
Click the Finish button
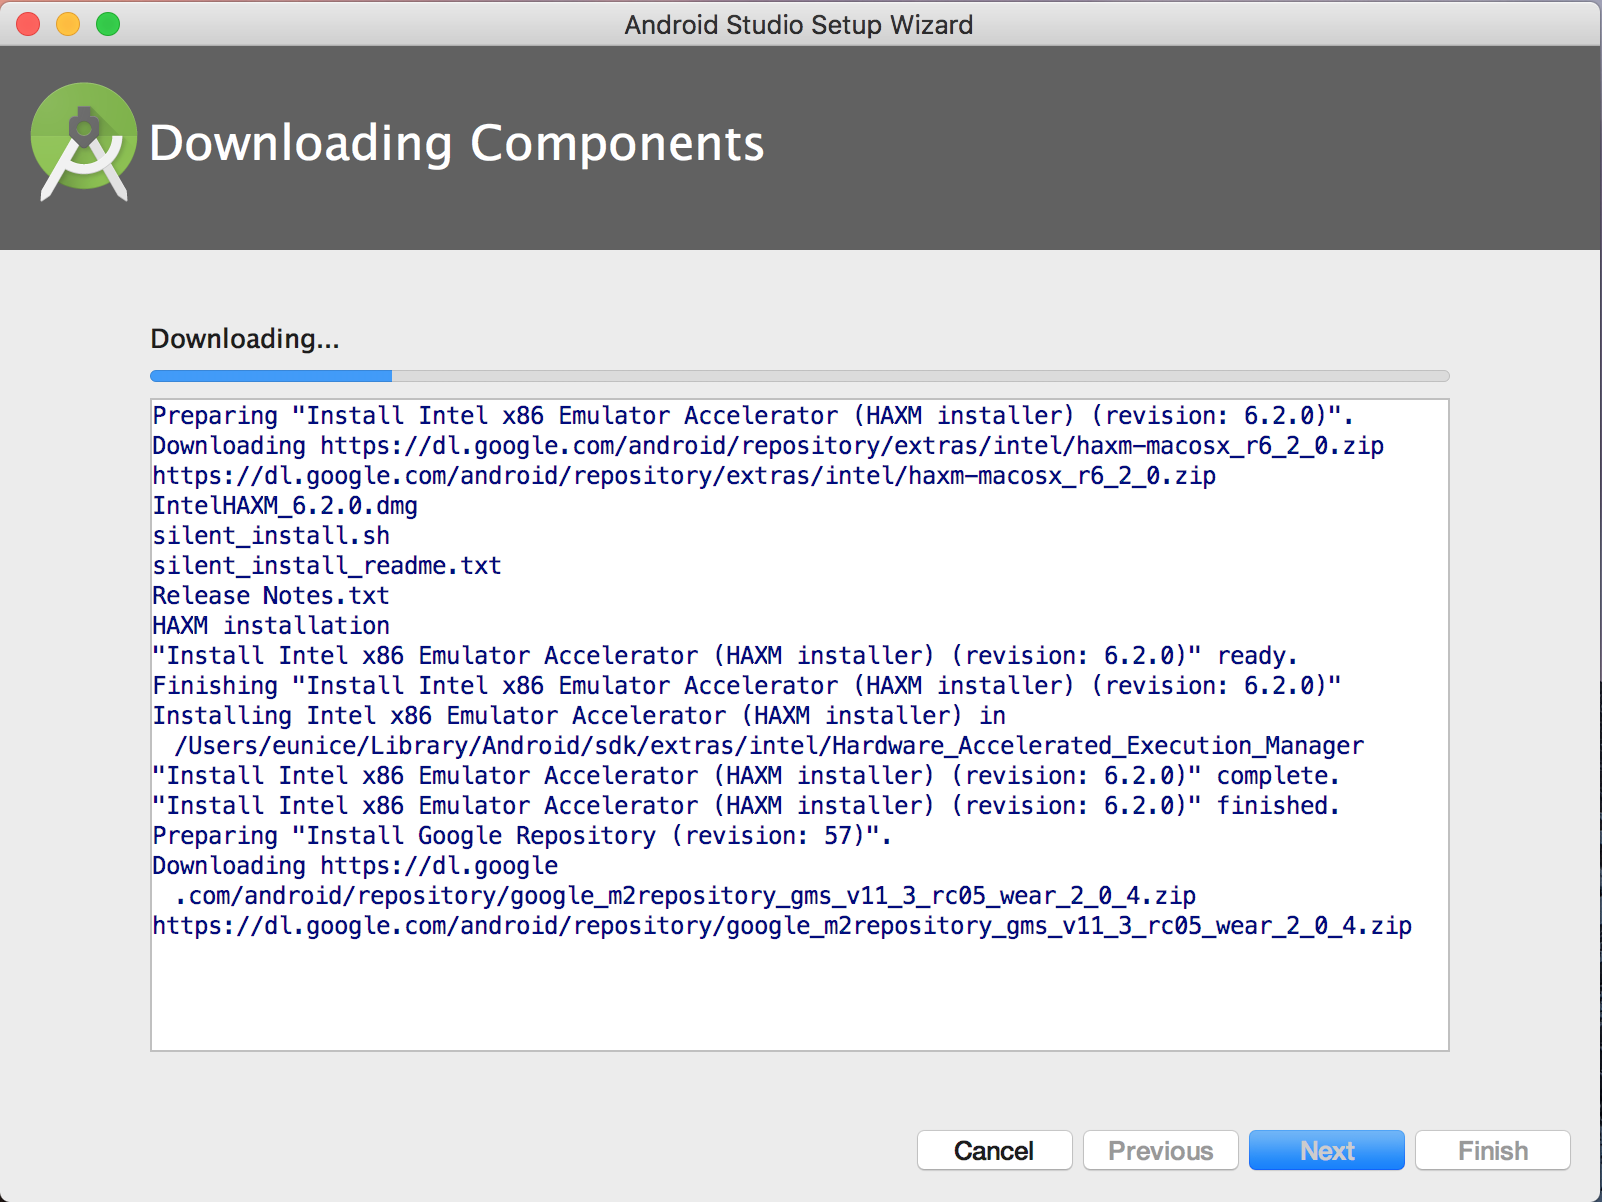[x=1492, y=1150]
